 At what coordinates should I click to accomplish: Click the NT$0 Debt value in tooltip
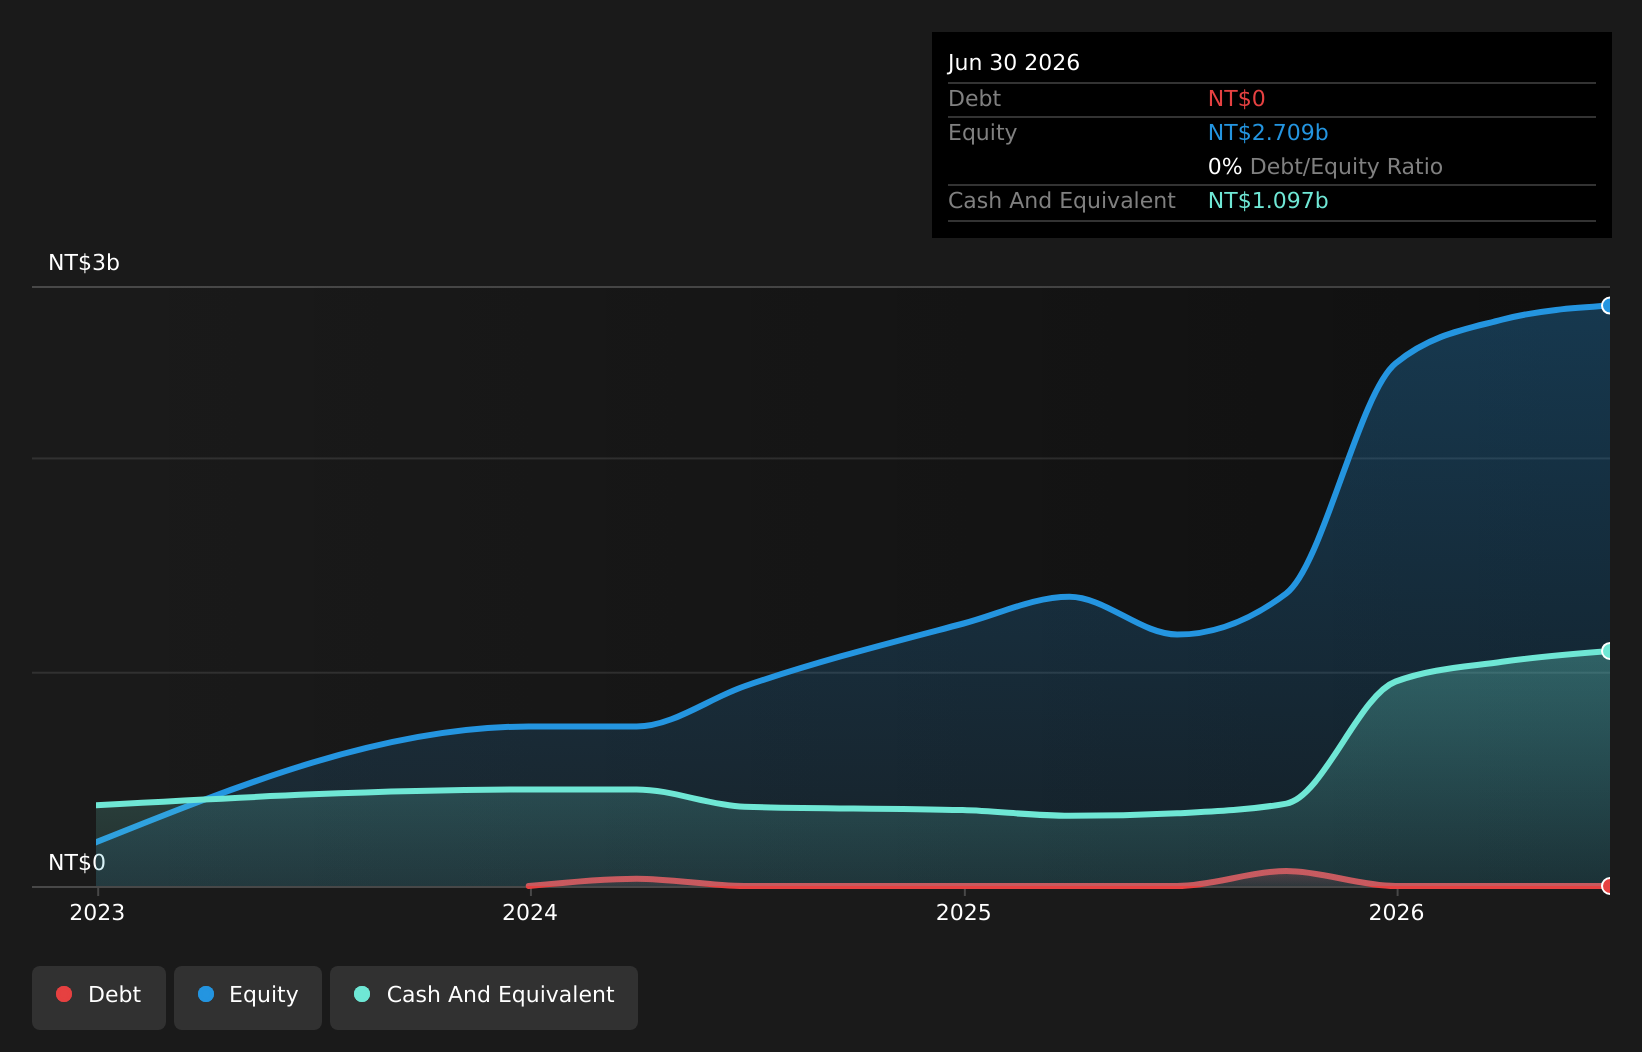pyautogui.click(x=1237, y=99)
